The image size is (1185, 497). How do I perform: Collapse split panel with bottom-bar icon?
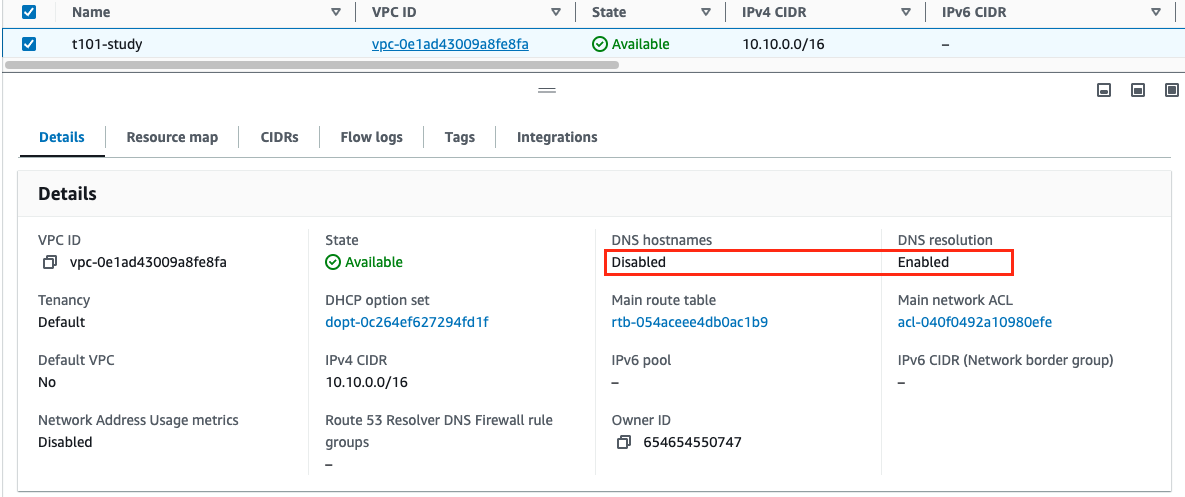click(x=1104, y=91)
